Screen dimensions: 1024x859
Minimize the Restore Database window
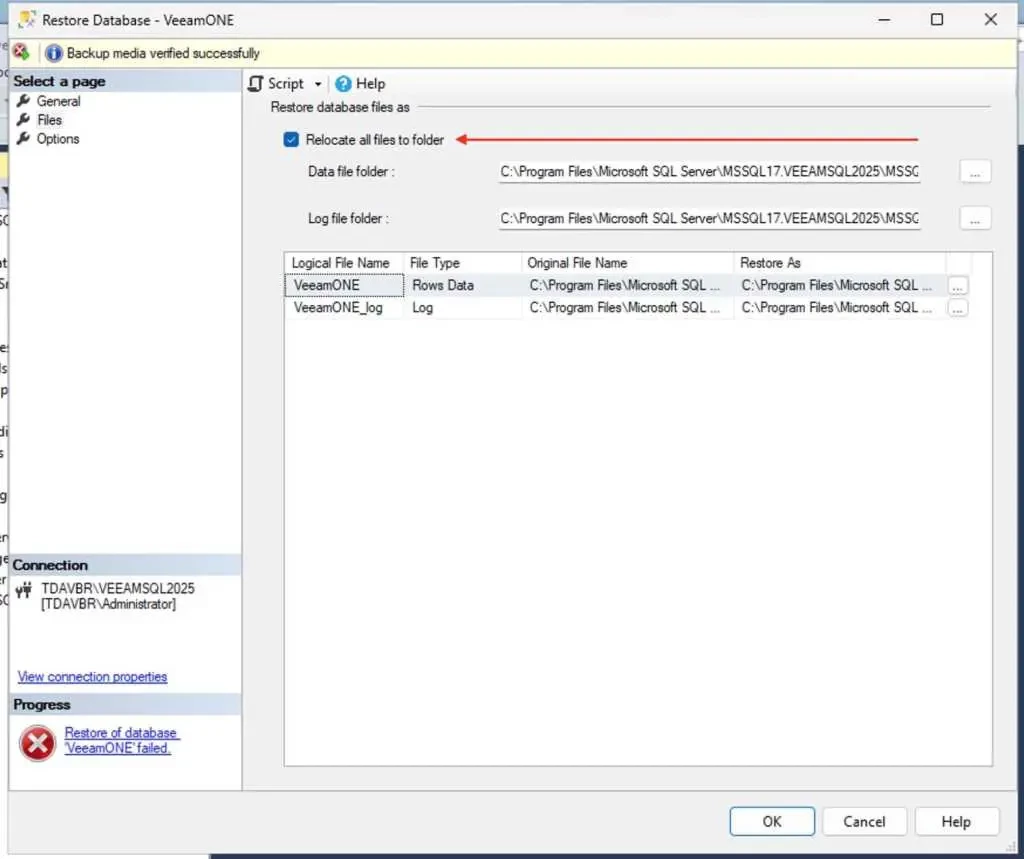click(884, 20)
